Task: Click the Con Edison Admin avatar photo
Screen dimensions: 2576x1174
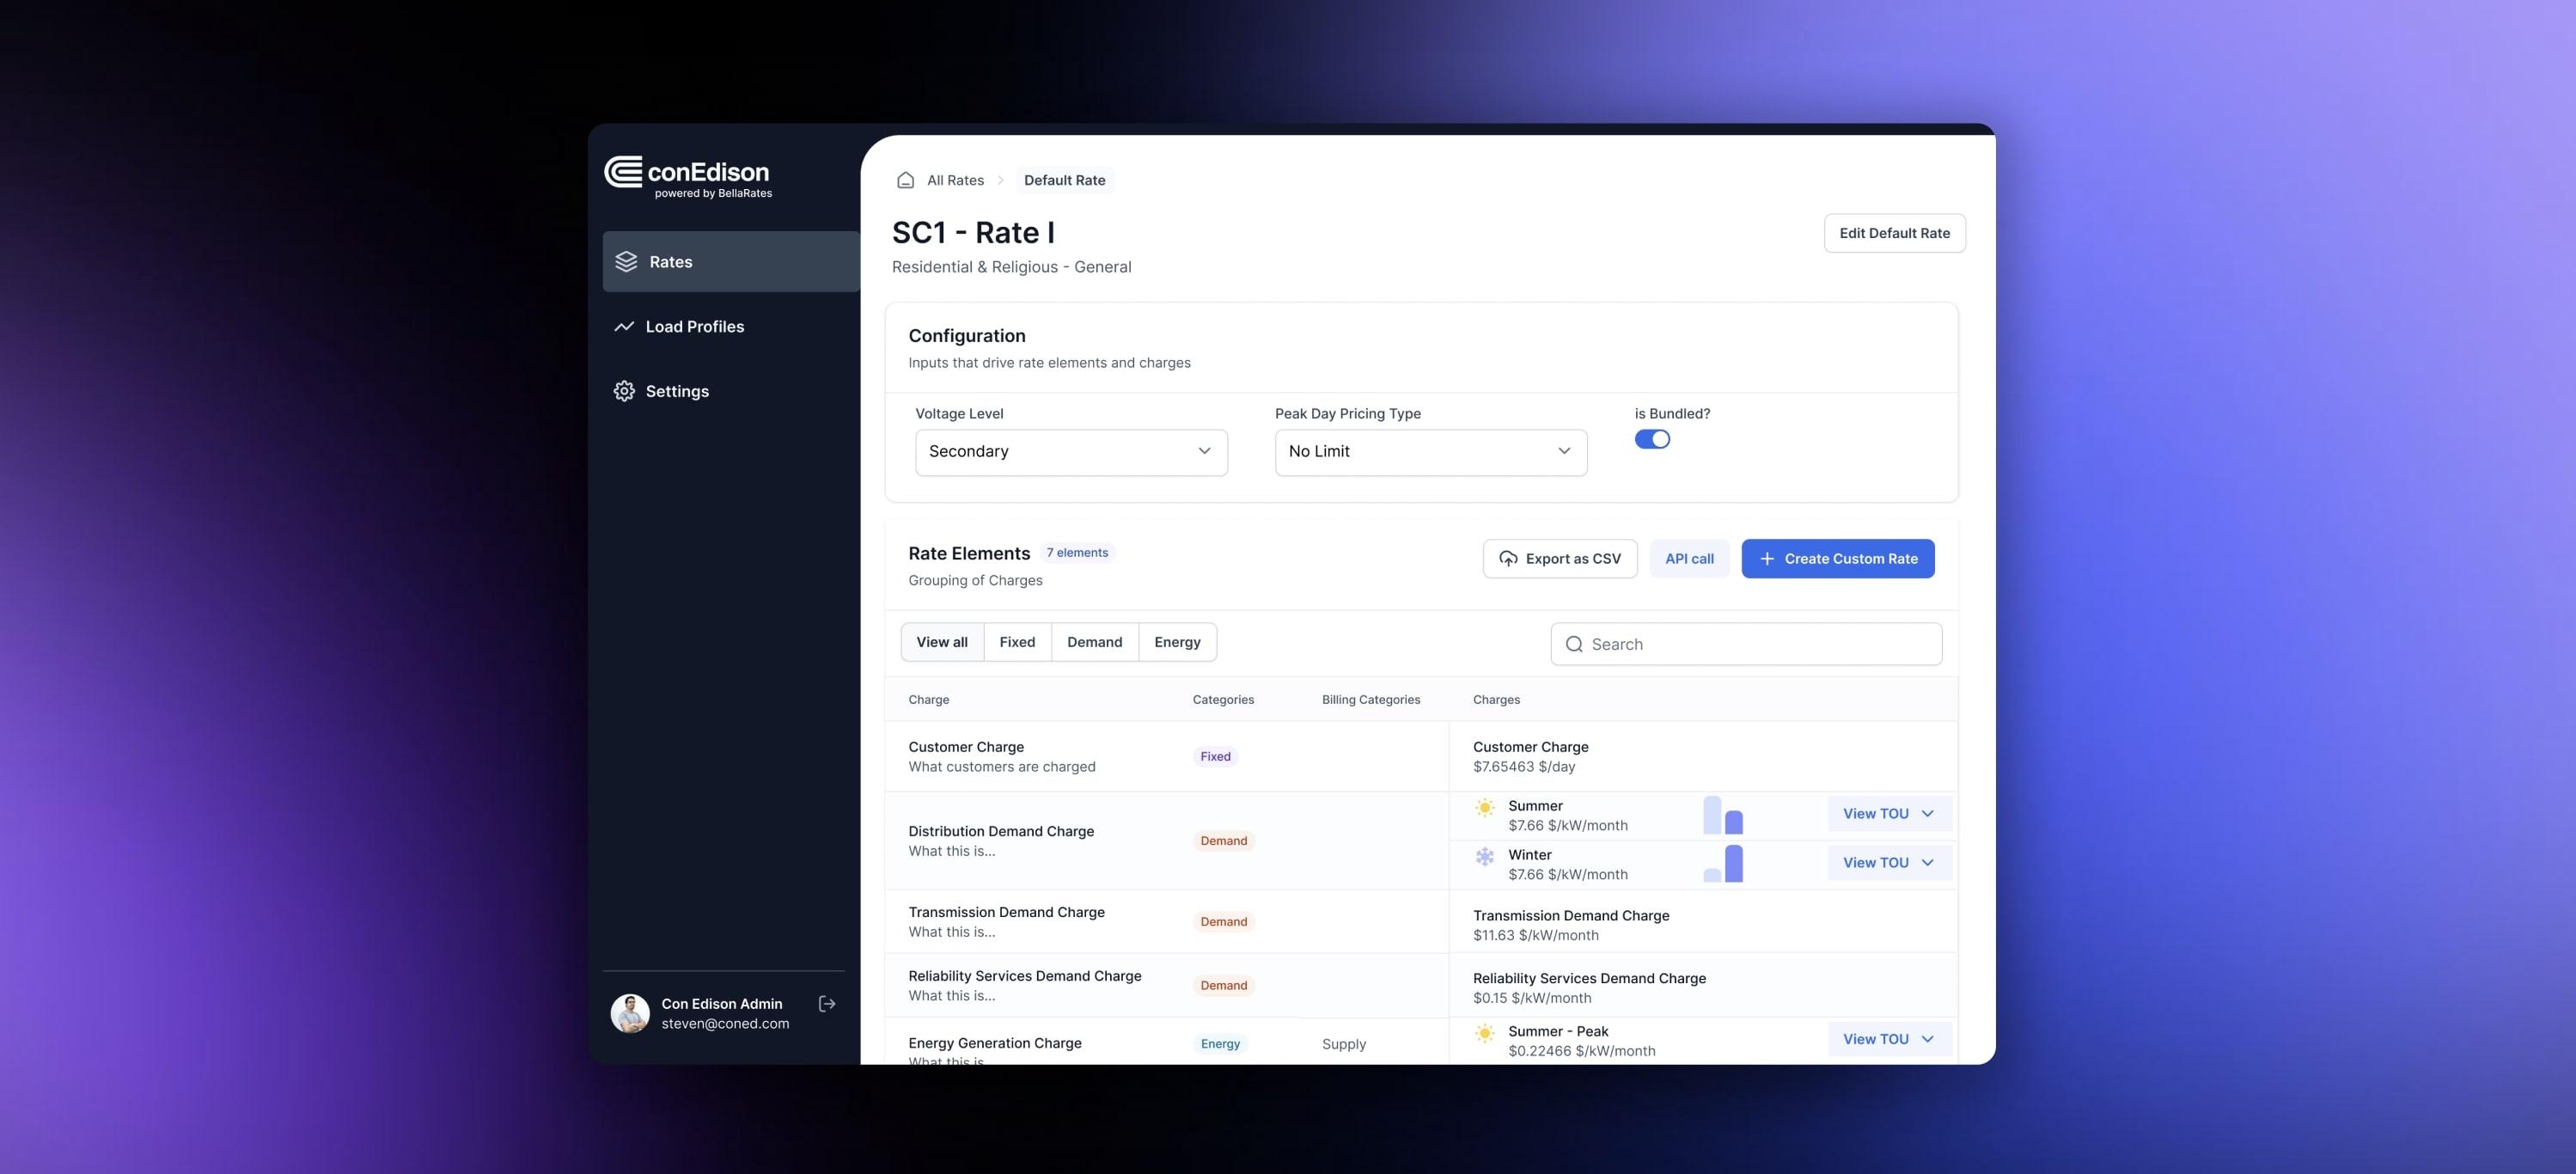Action: point(630,1013)
